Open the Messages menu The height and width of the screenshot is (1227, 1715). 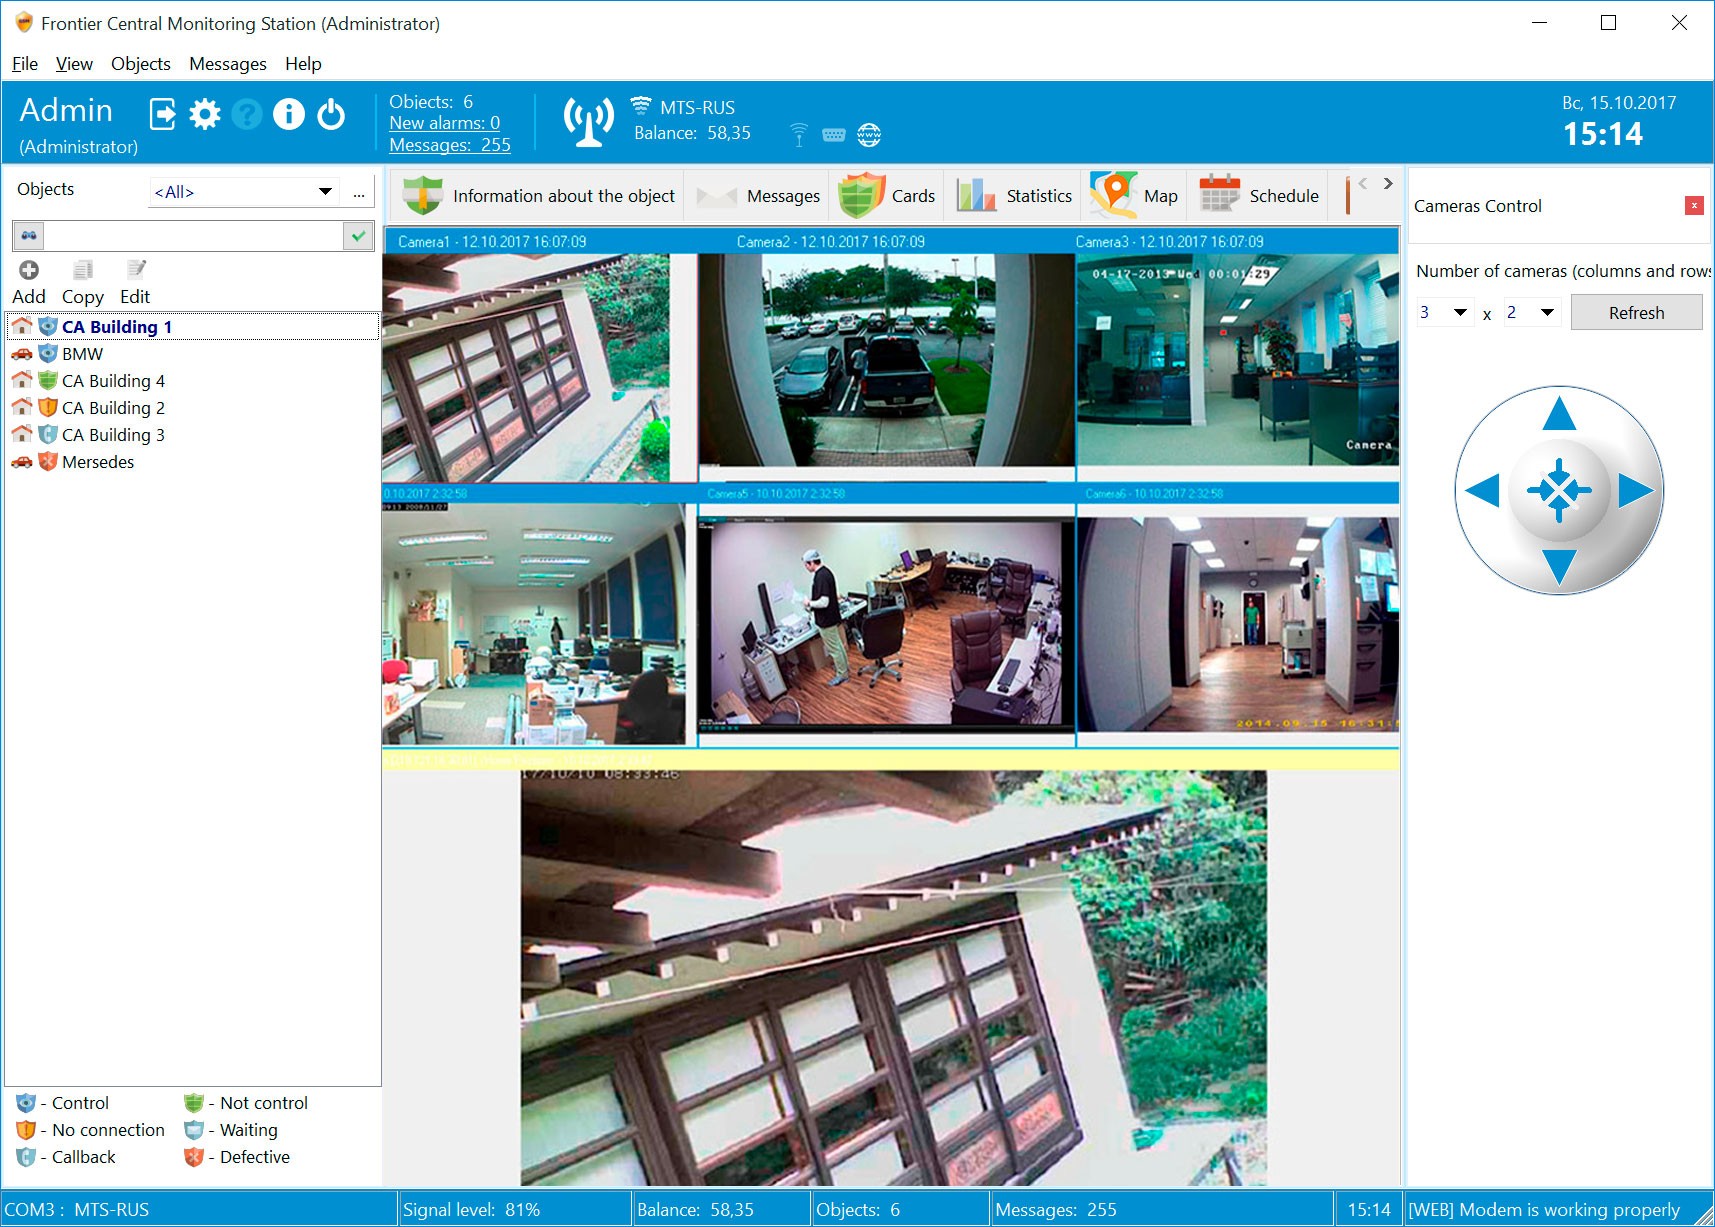click(x=227, y=63)
